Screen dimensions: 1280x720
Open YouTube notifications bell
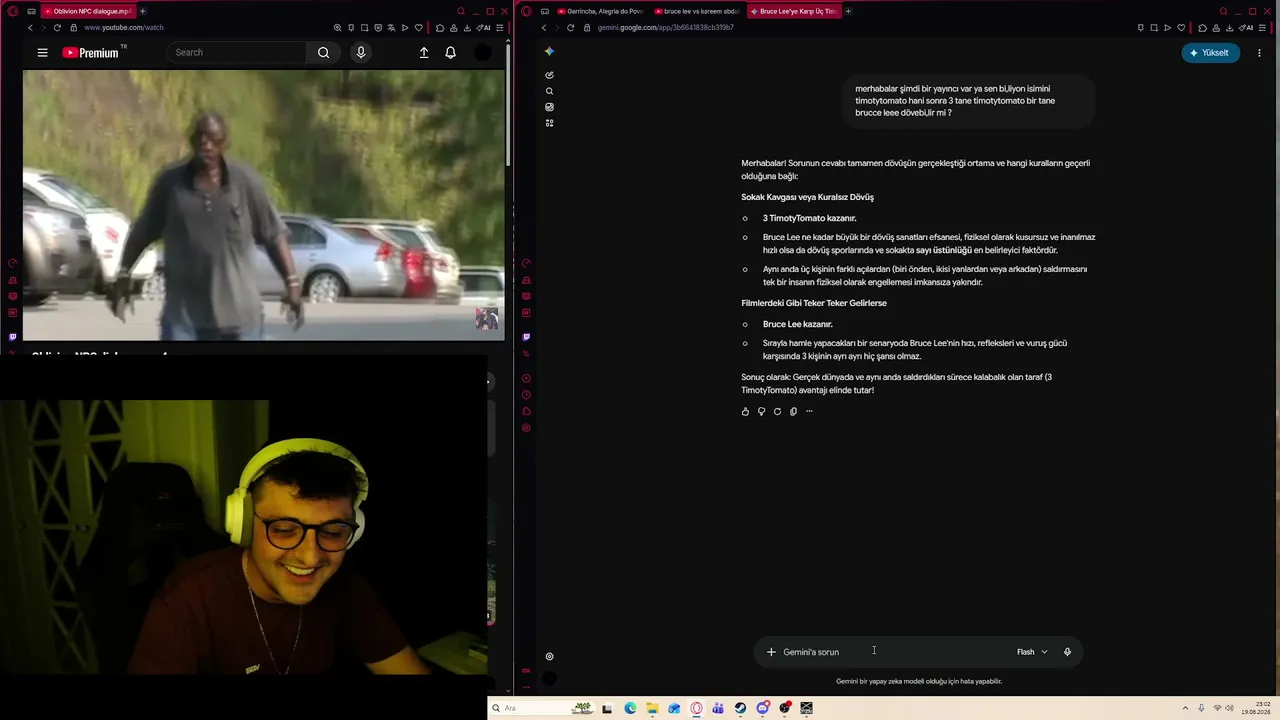click(x=451, y=53)
